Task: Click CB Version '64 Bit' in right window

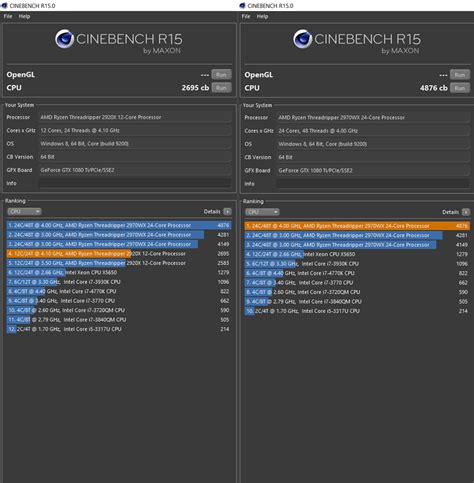Action: (x=373, y=157)
